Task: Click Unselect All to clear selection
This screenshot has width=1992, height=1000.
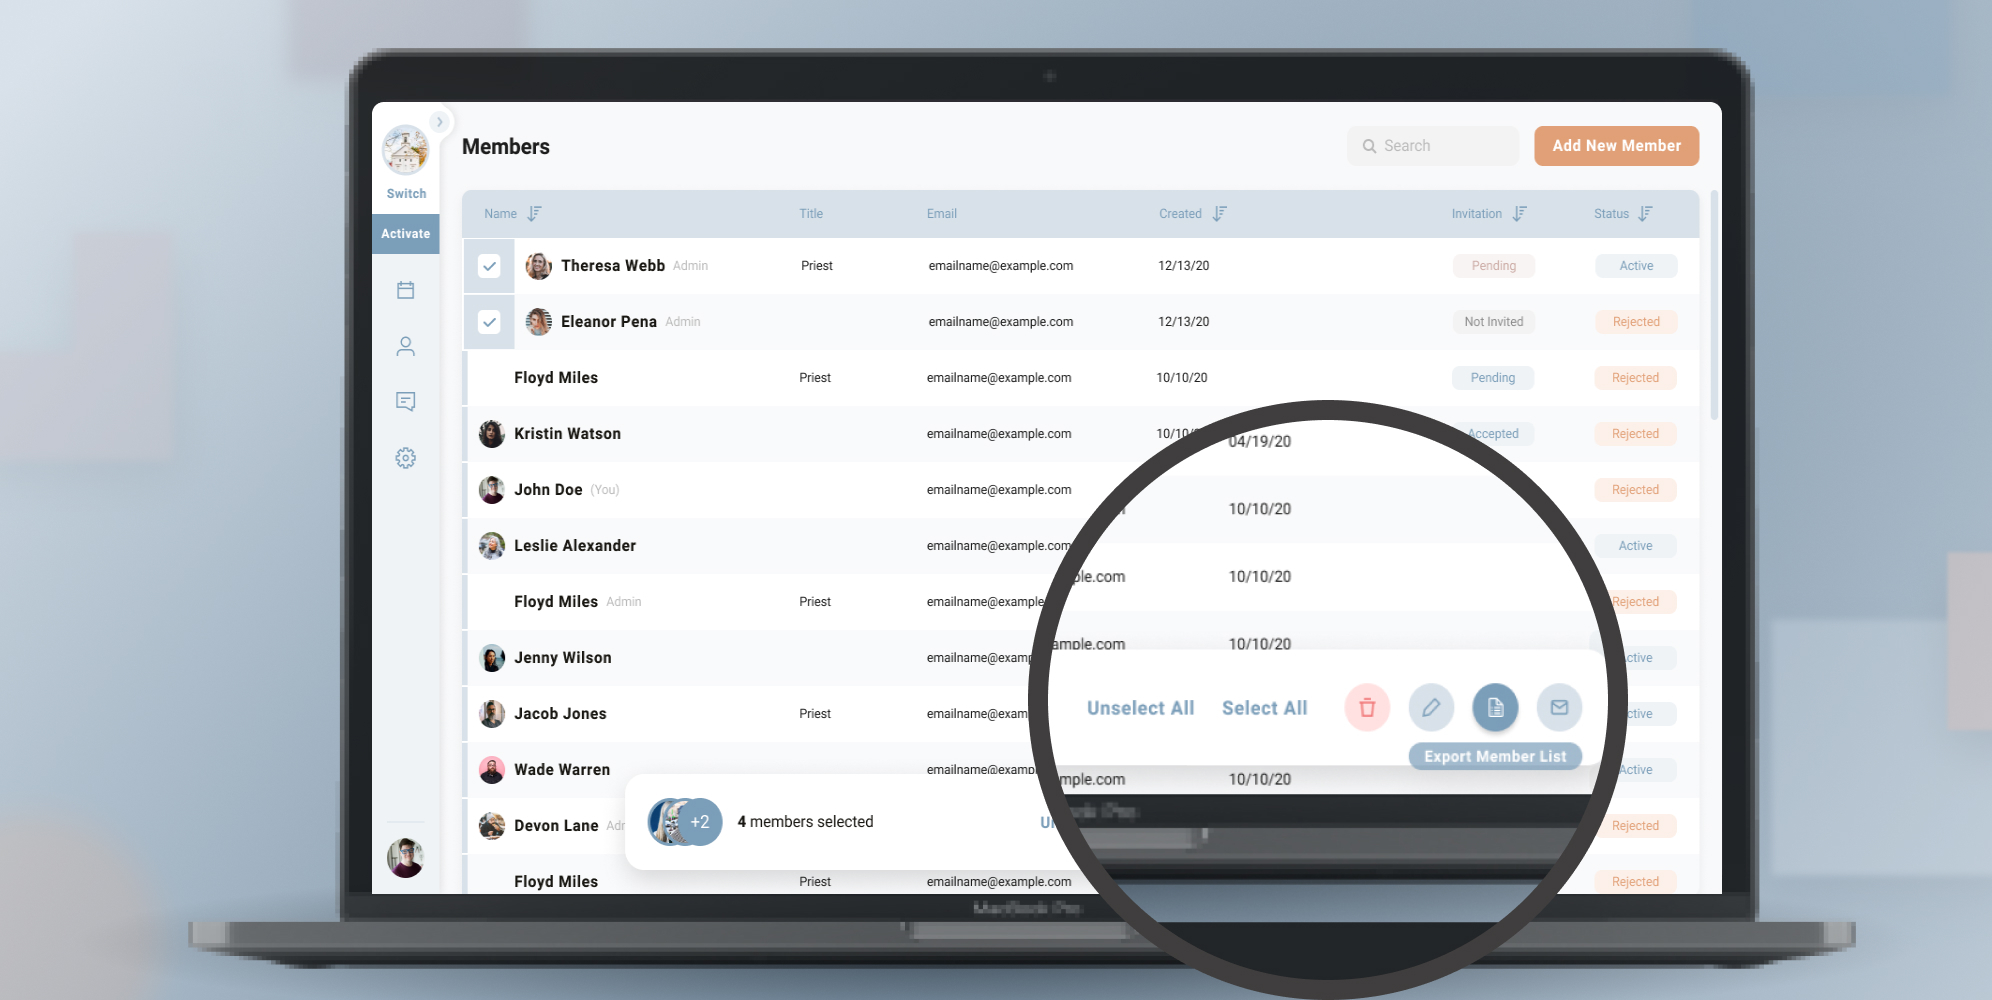Action: pyautogui.click(x=1140, y=707)
